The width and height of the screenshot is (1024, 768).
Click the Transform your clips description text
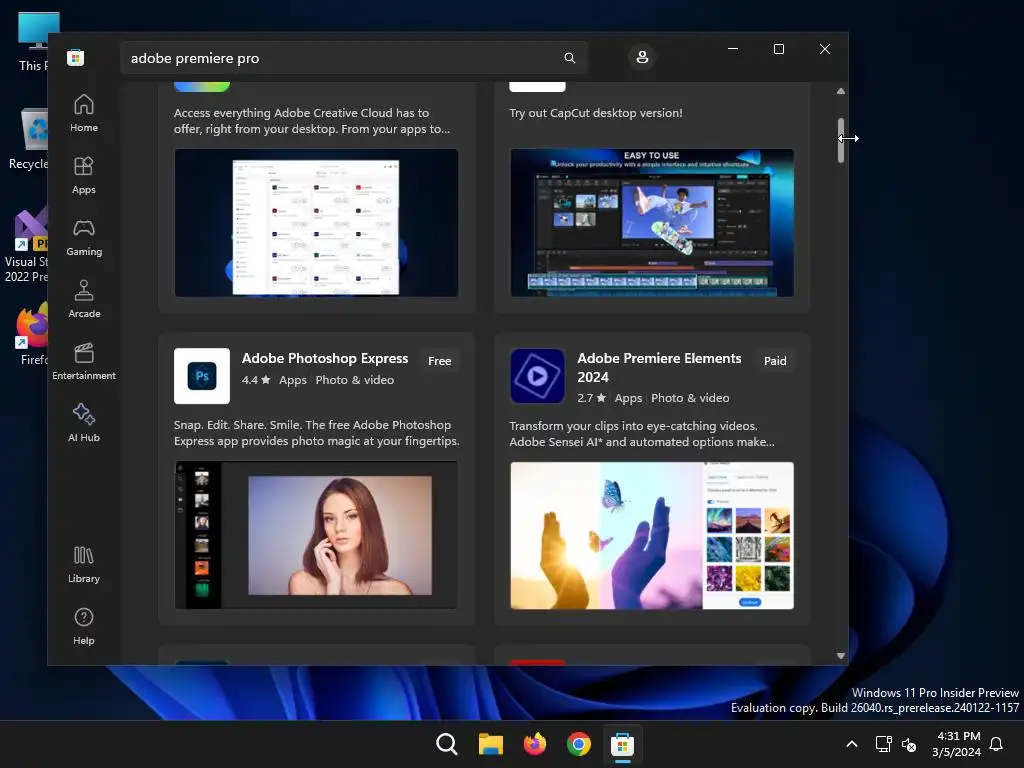[x=642, y=434]
